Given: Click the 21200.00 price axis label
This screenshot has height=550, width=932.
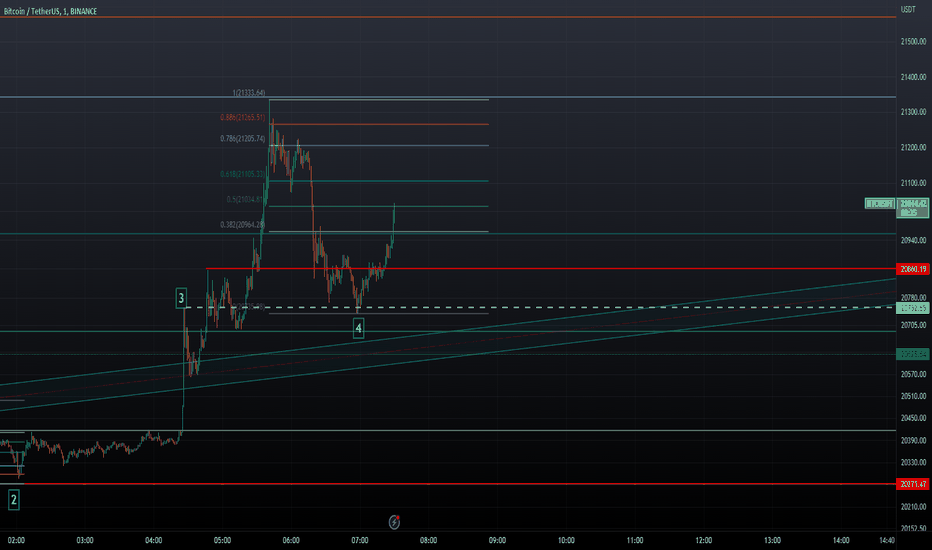Looking at the screenshot, I should pos(914,147).
